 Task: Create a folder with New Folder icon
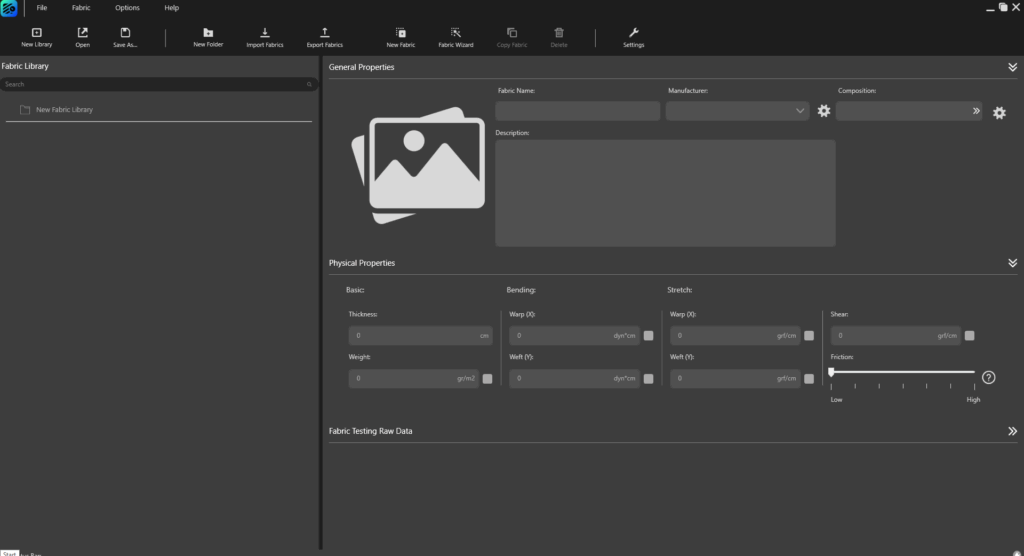[x=208, y=33]
